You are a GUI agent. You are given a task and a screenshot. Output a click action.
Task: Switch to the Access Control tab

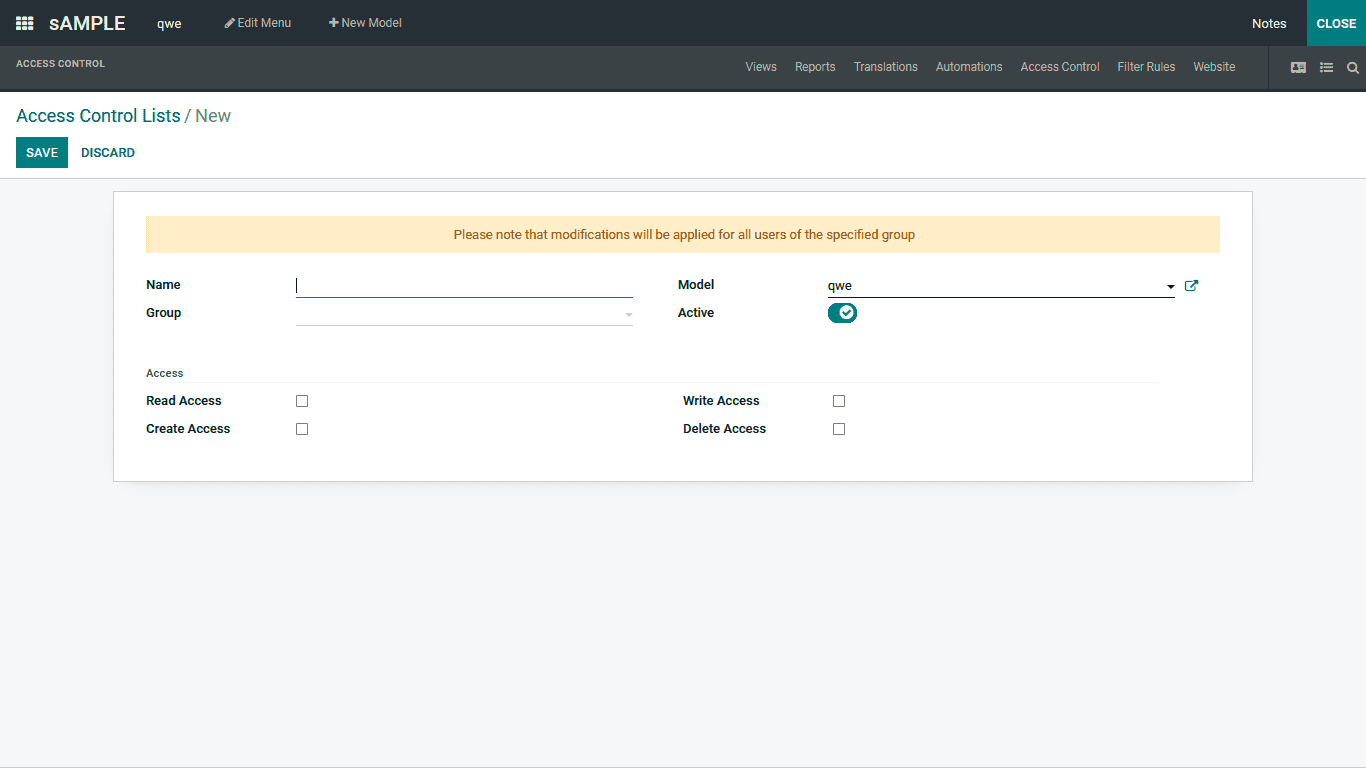coord(1059,67)
